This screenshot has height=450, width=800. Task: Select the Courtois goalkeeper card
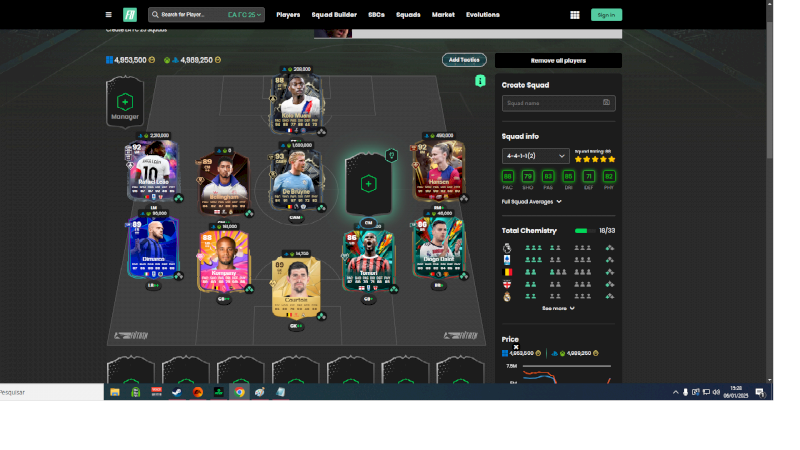tap(296, 287)
